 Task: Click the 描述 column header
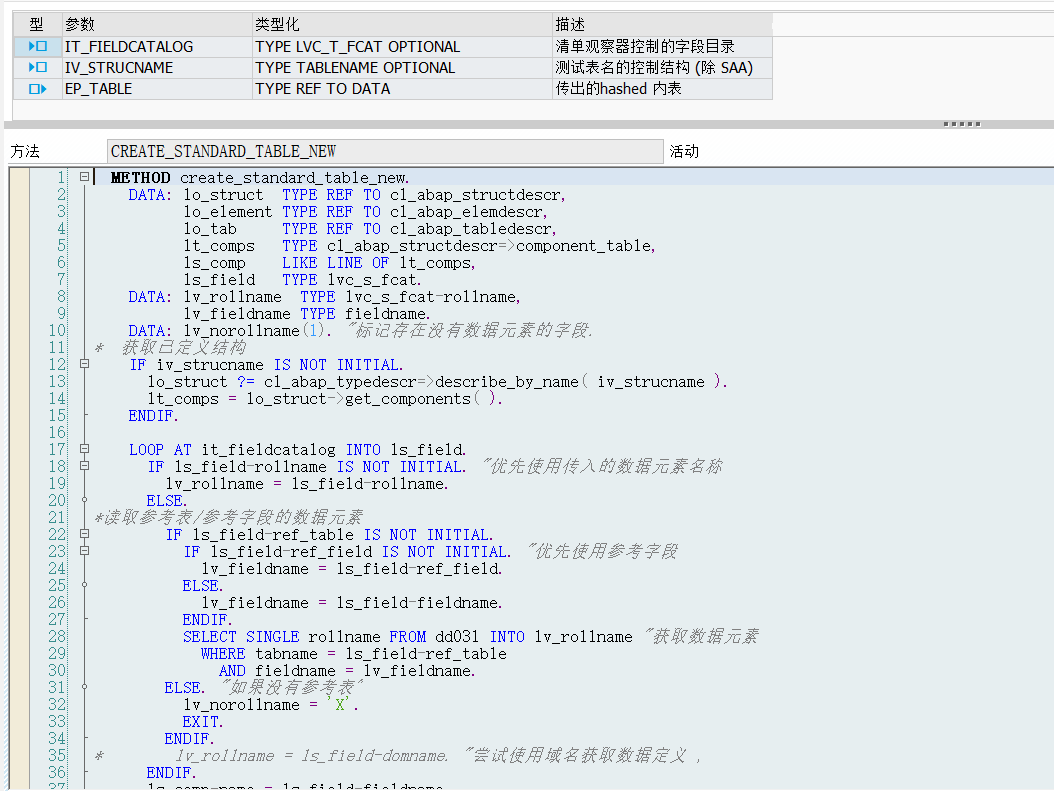point(662,25)
